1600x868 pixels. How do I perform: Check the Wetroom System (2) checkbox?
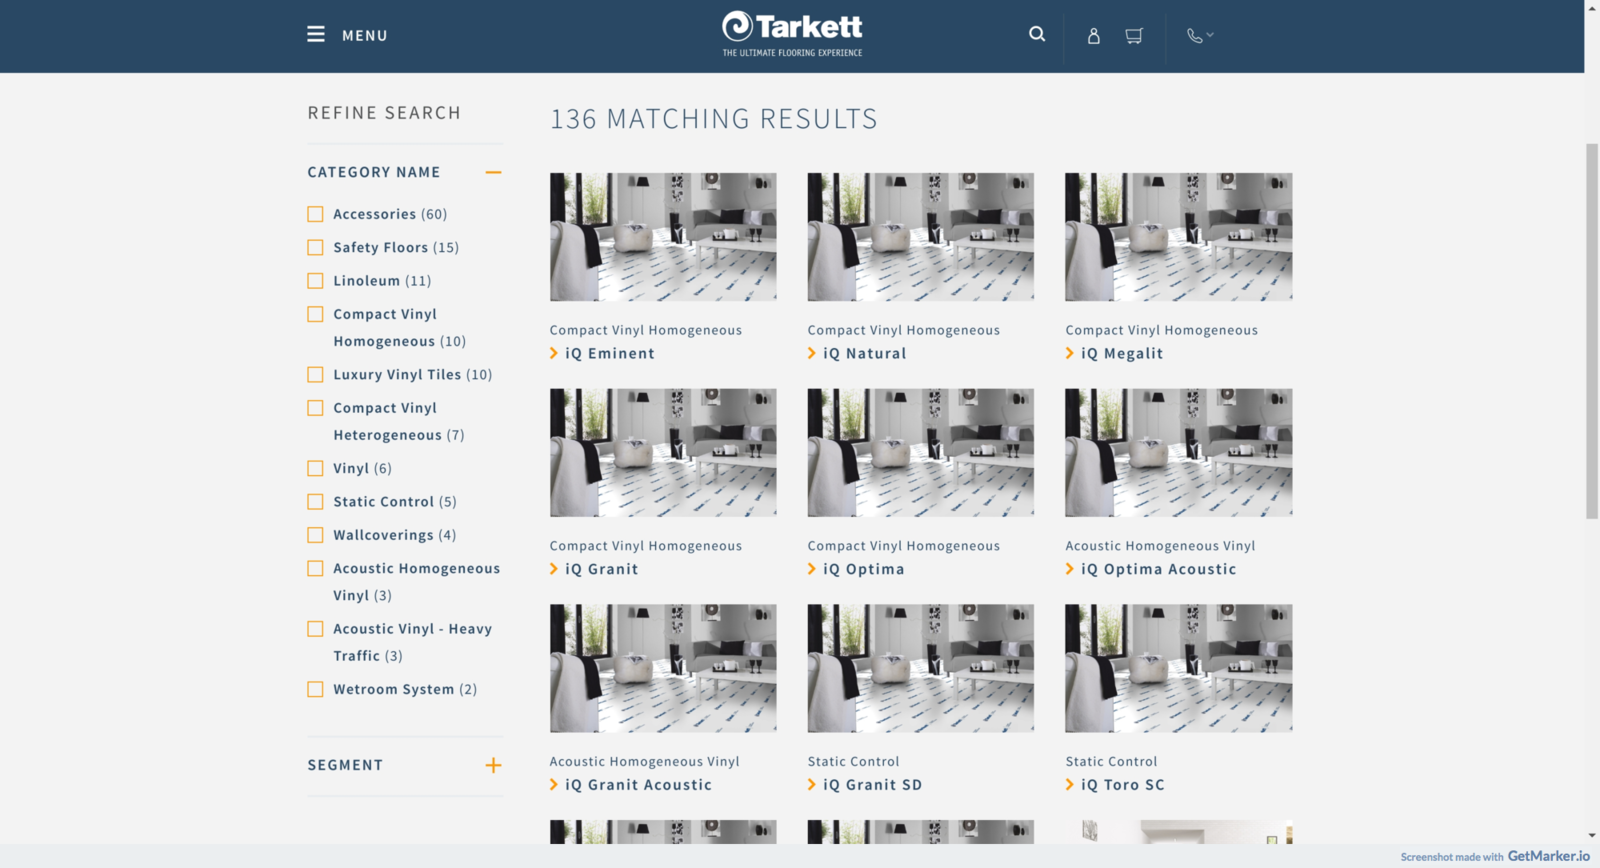(x=315, y=689)
